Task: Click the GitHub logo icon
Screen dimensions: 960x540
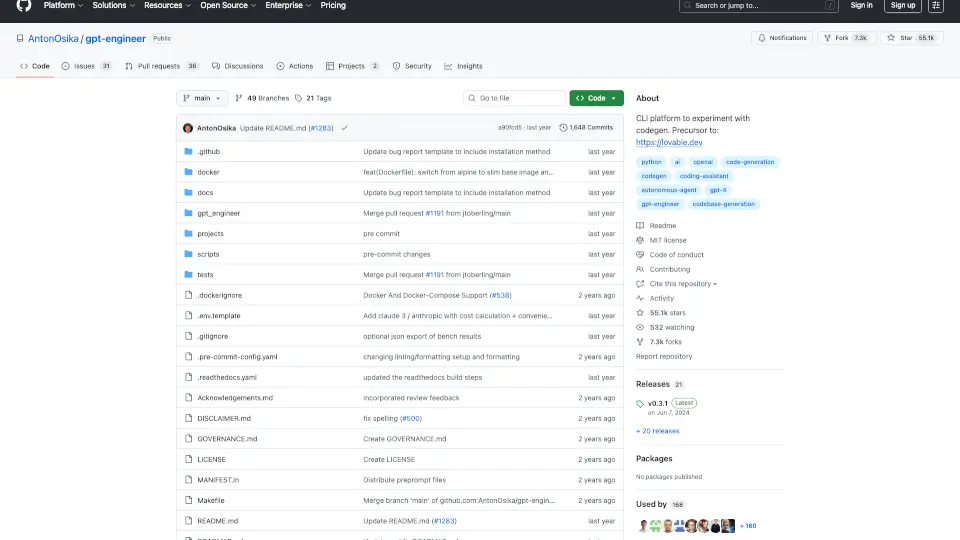Action: (x=24, y=5)
